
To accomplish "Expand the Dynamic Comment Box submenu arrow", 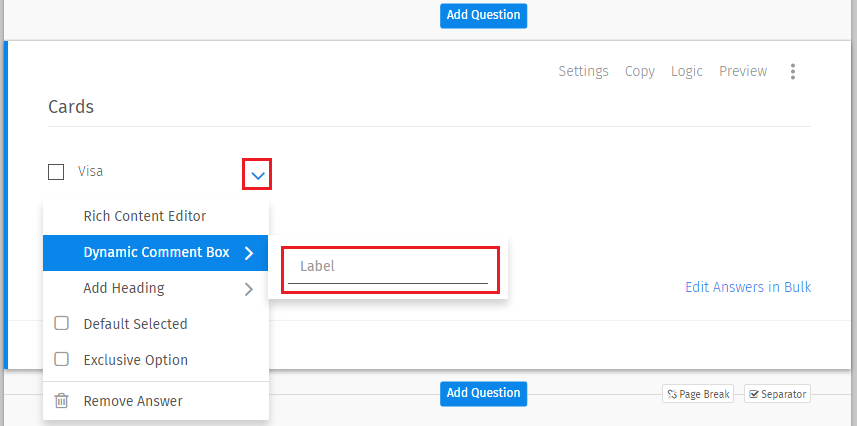I will pyautogui.click(x=249, y=253).
